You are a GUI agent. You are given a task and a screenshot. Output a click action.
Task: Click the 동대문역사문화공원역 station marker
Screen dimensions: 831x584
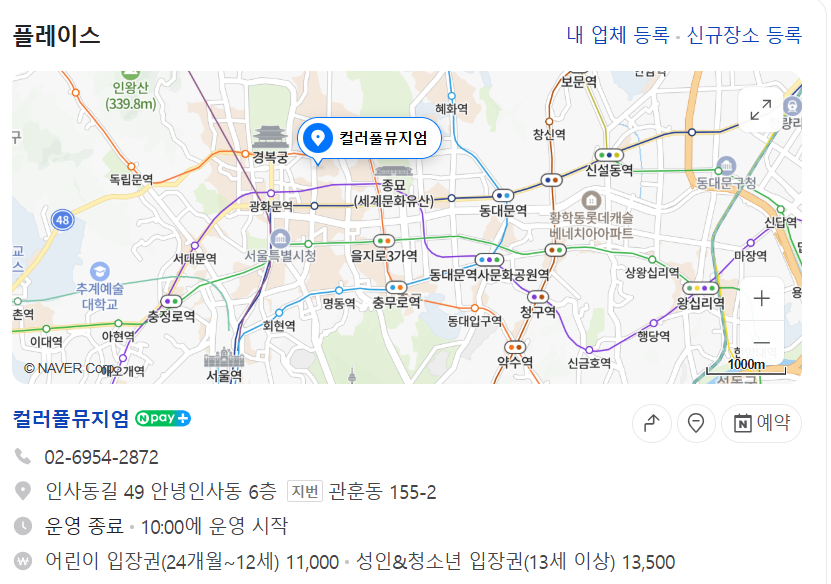click(x=489, y=260)
